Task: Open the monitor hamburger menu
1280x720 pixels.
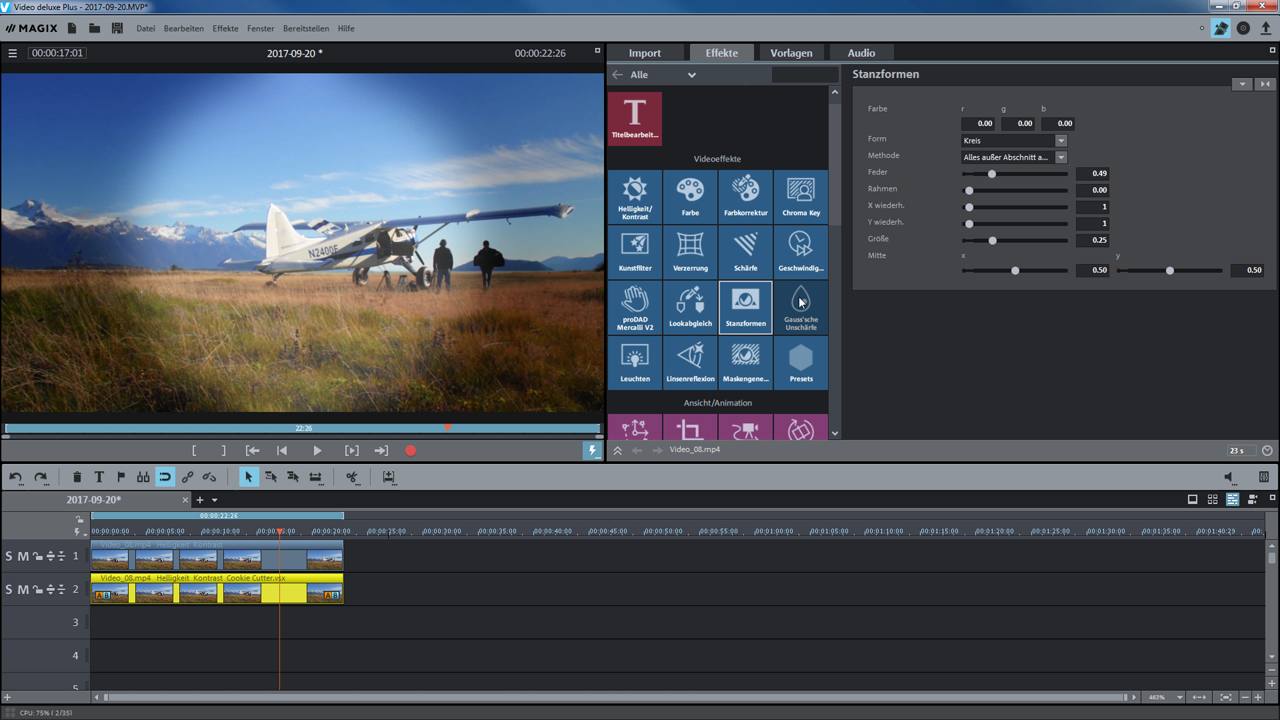Action: tap(13, 53)
